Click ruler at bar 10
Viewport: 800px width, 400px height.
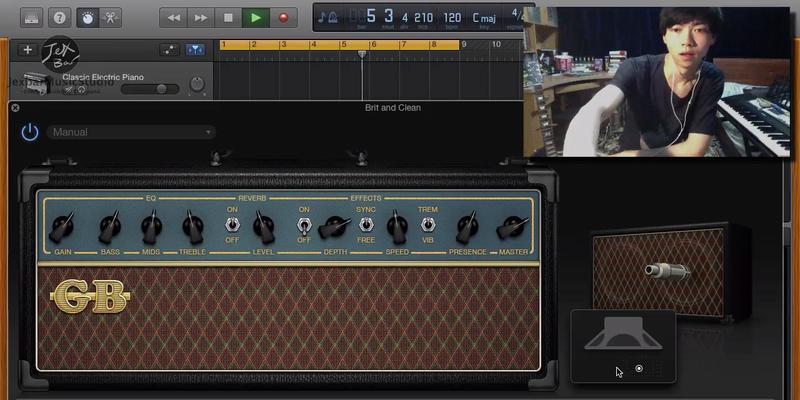tap(496, 44)
